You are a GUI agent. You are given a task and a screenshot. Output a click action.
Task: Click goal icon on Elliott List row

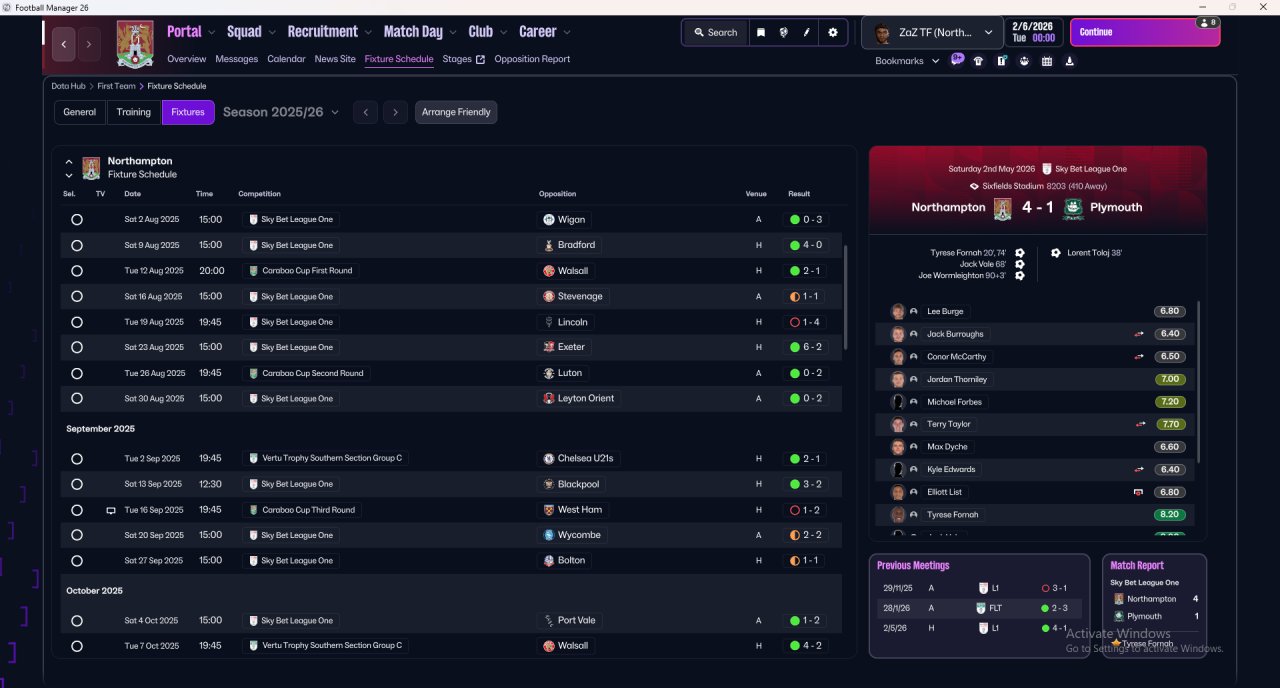(x=1138, y=492)
